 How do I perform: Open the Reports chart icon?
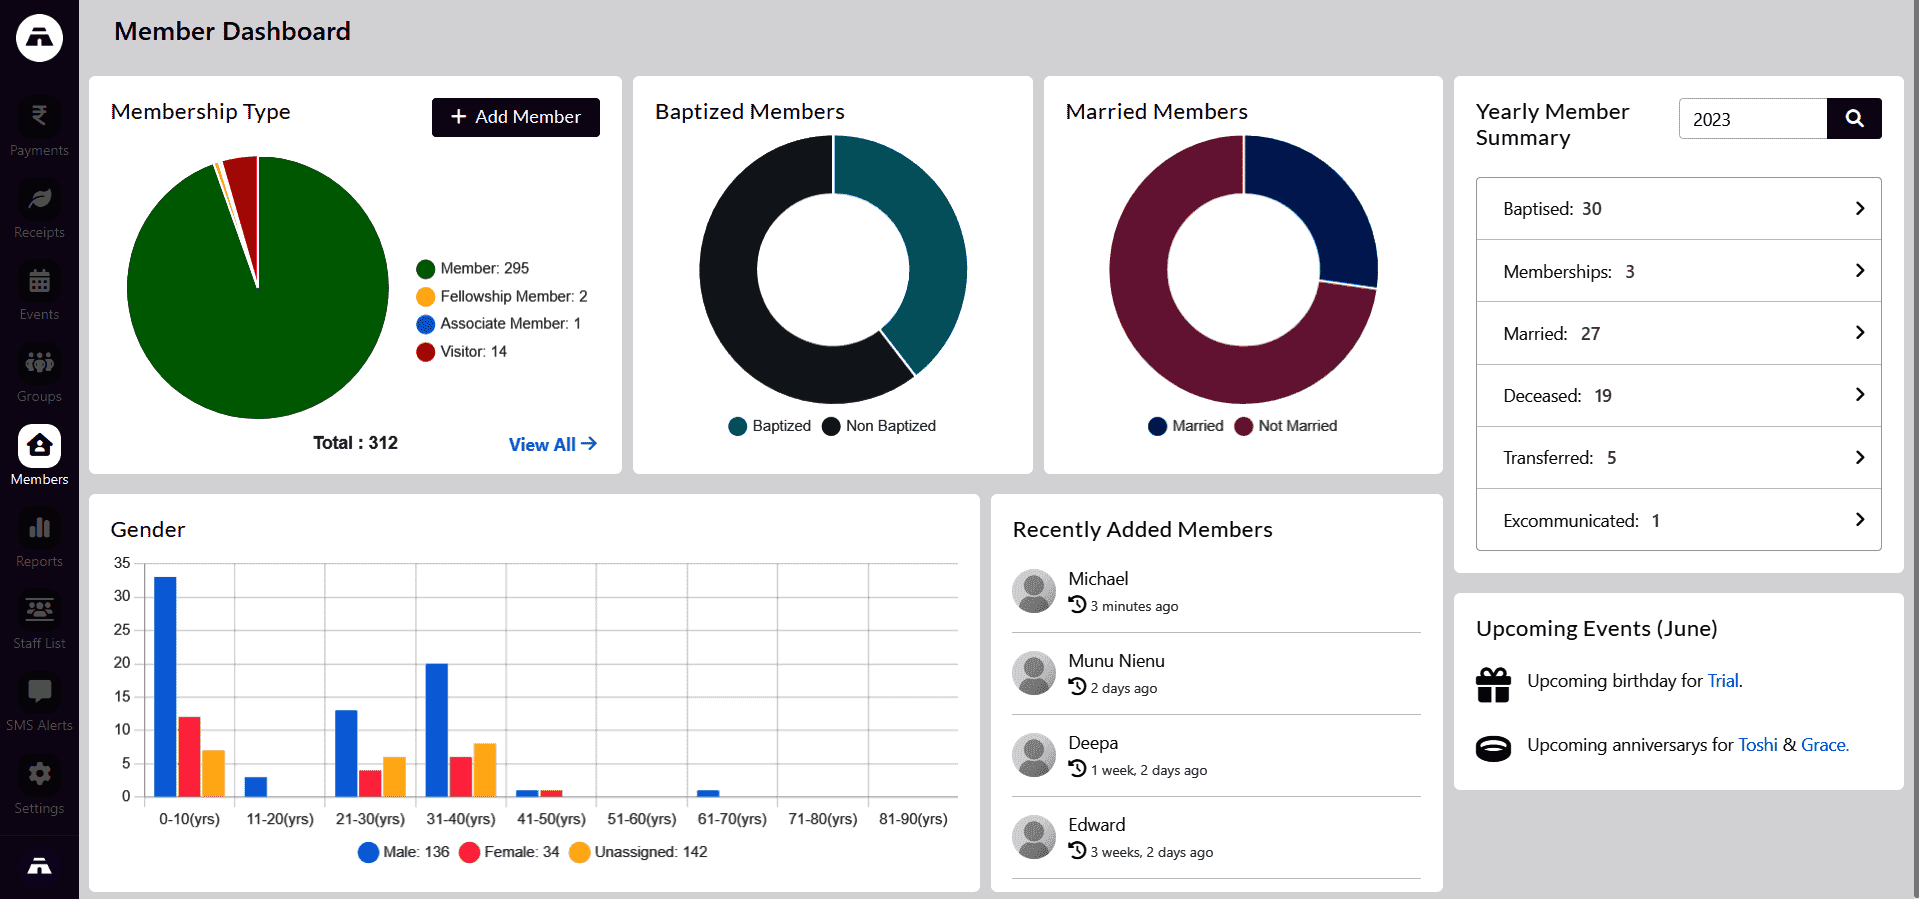(x=39, y=528)
